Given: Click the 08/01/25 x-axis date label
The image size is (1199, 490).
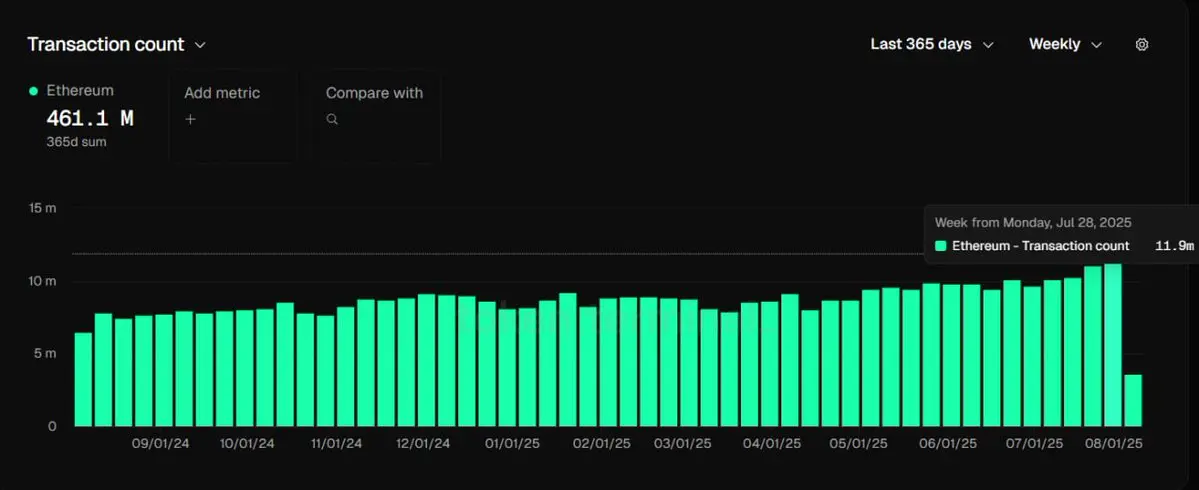Looking at the screenshot, I should pos(1113,444).
